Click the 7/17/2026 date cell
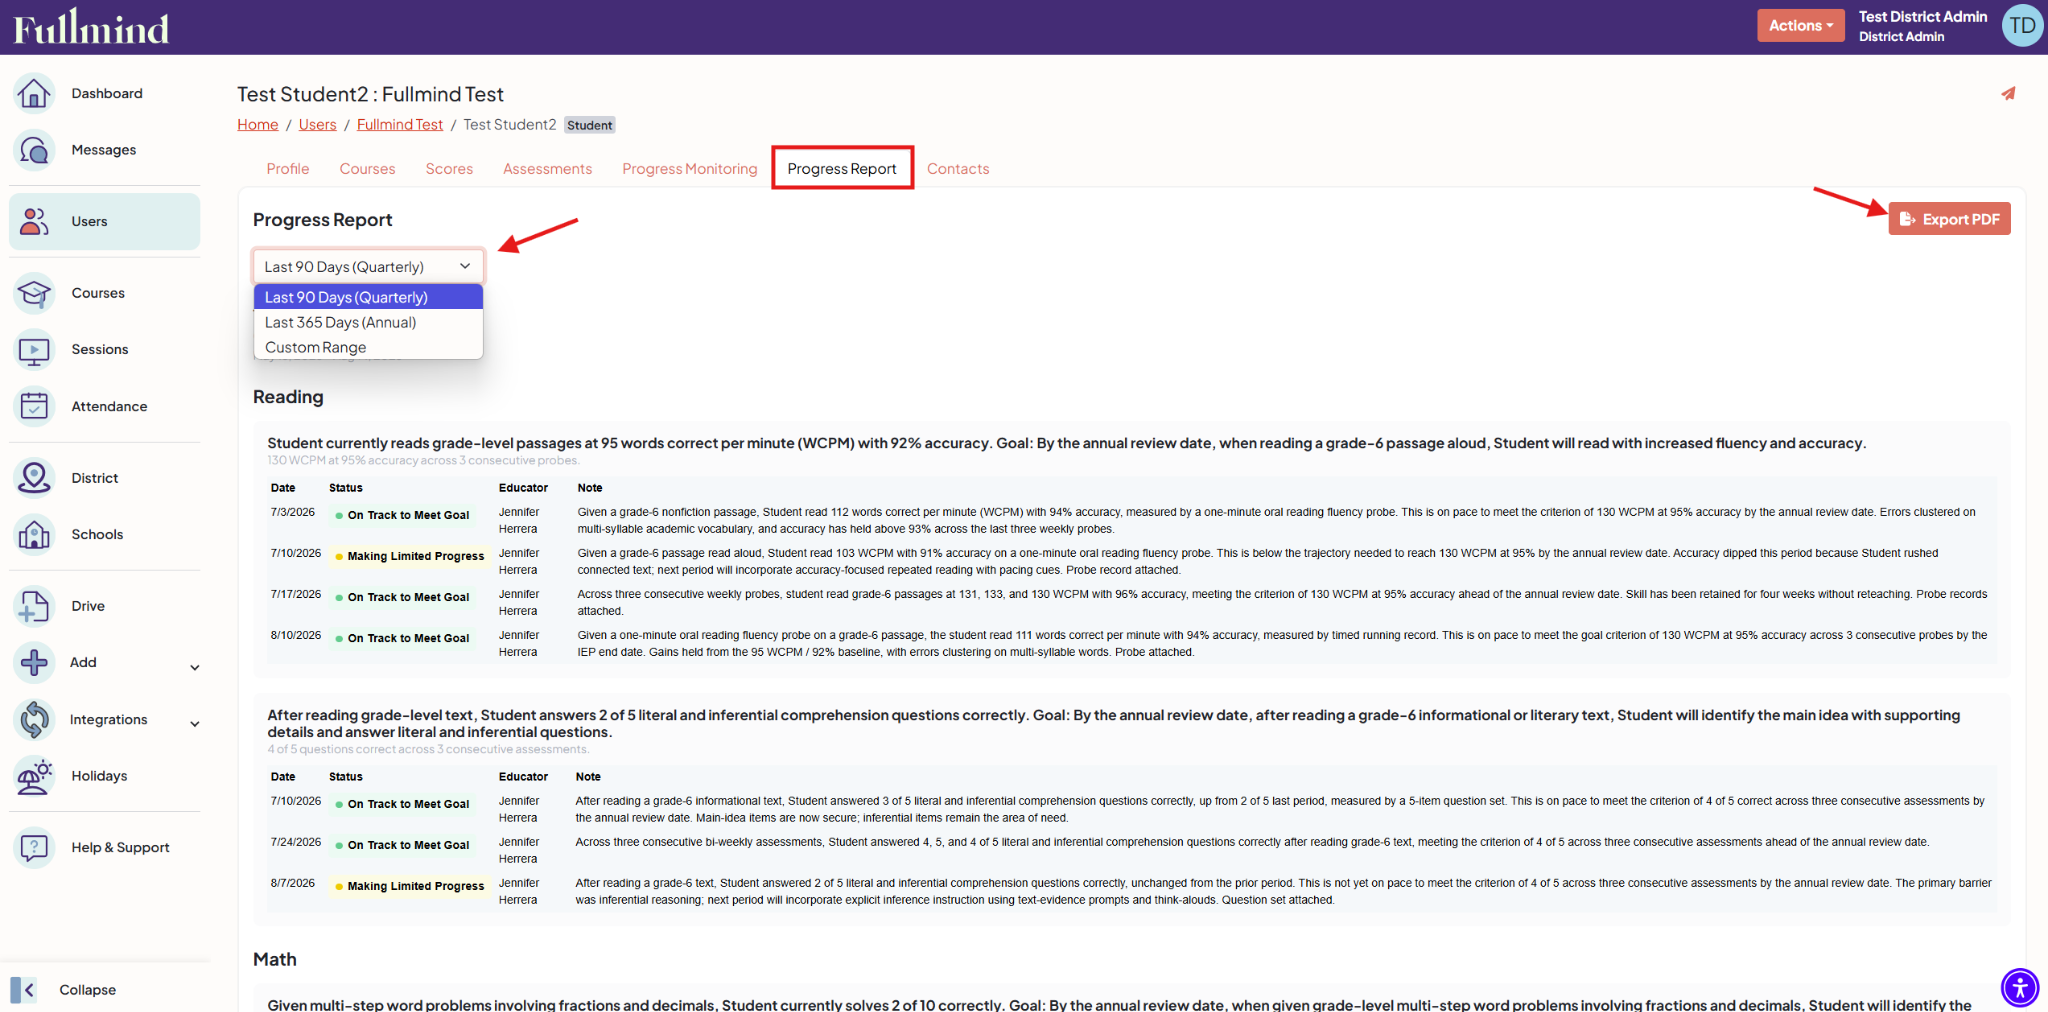 (296, 594)
